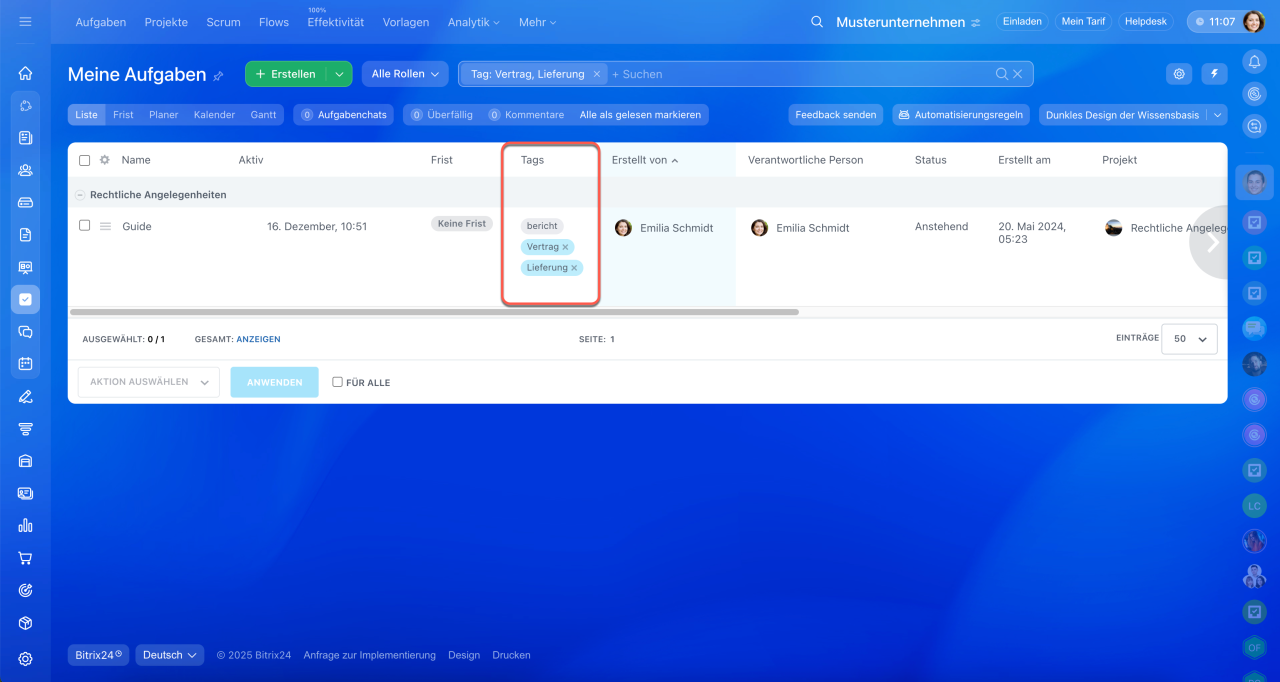
Task: Click the magnifier inside the filter field
Action: [x=1002, y=74]
